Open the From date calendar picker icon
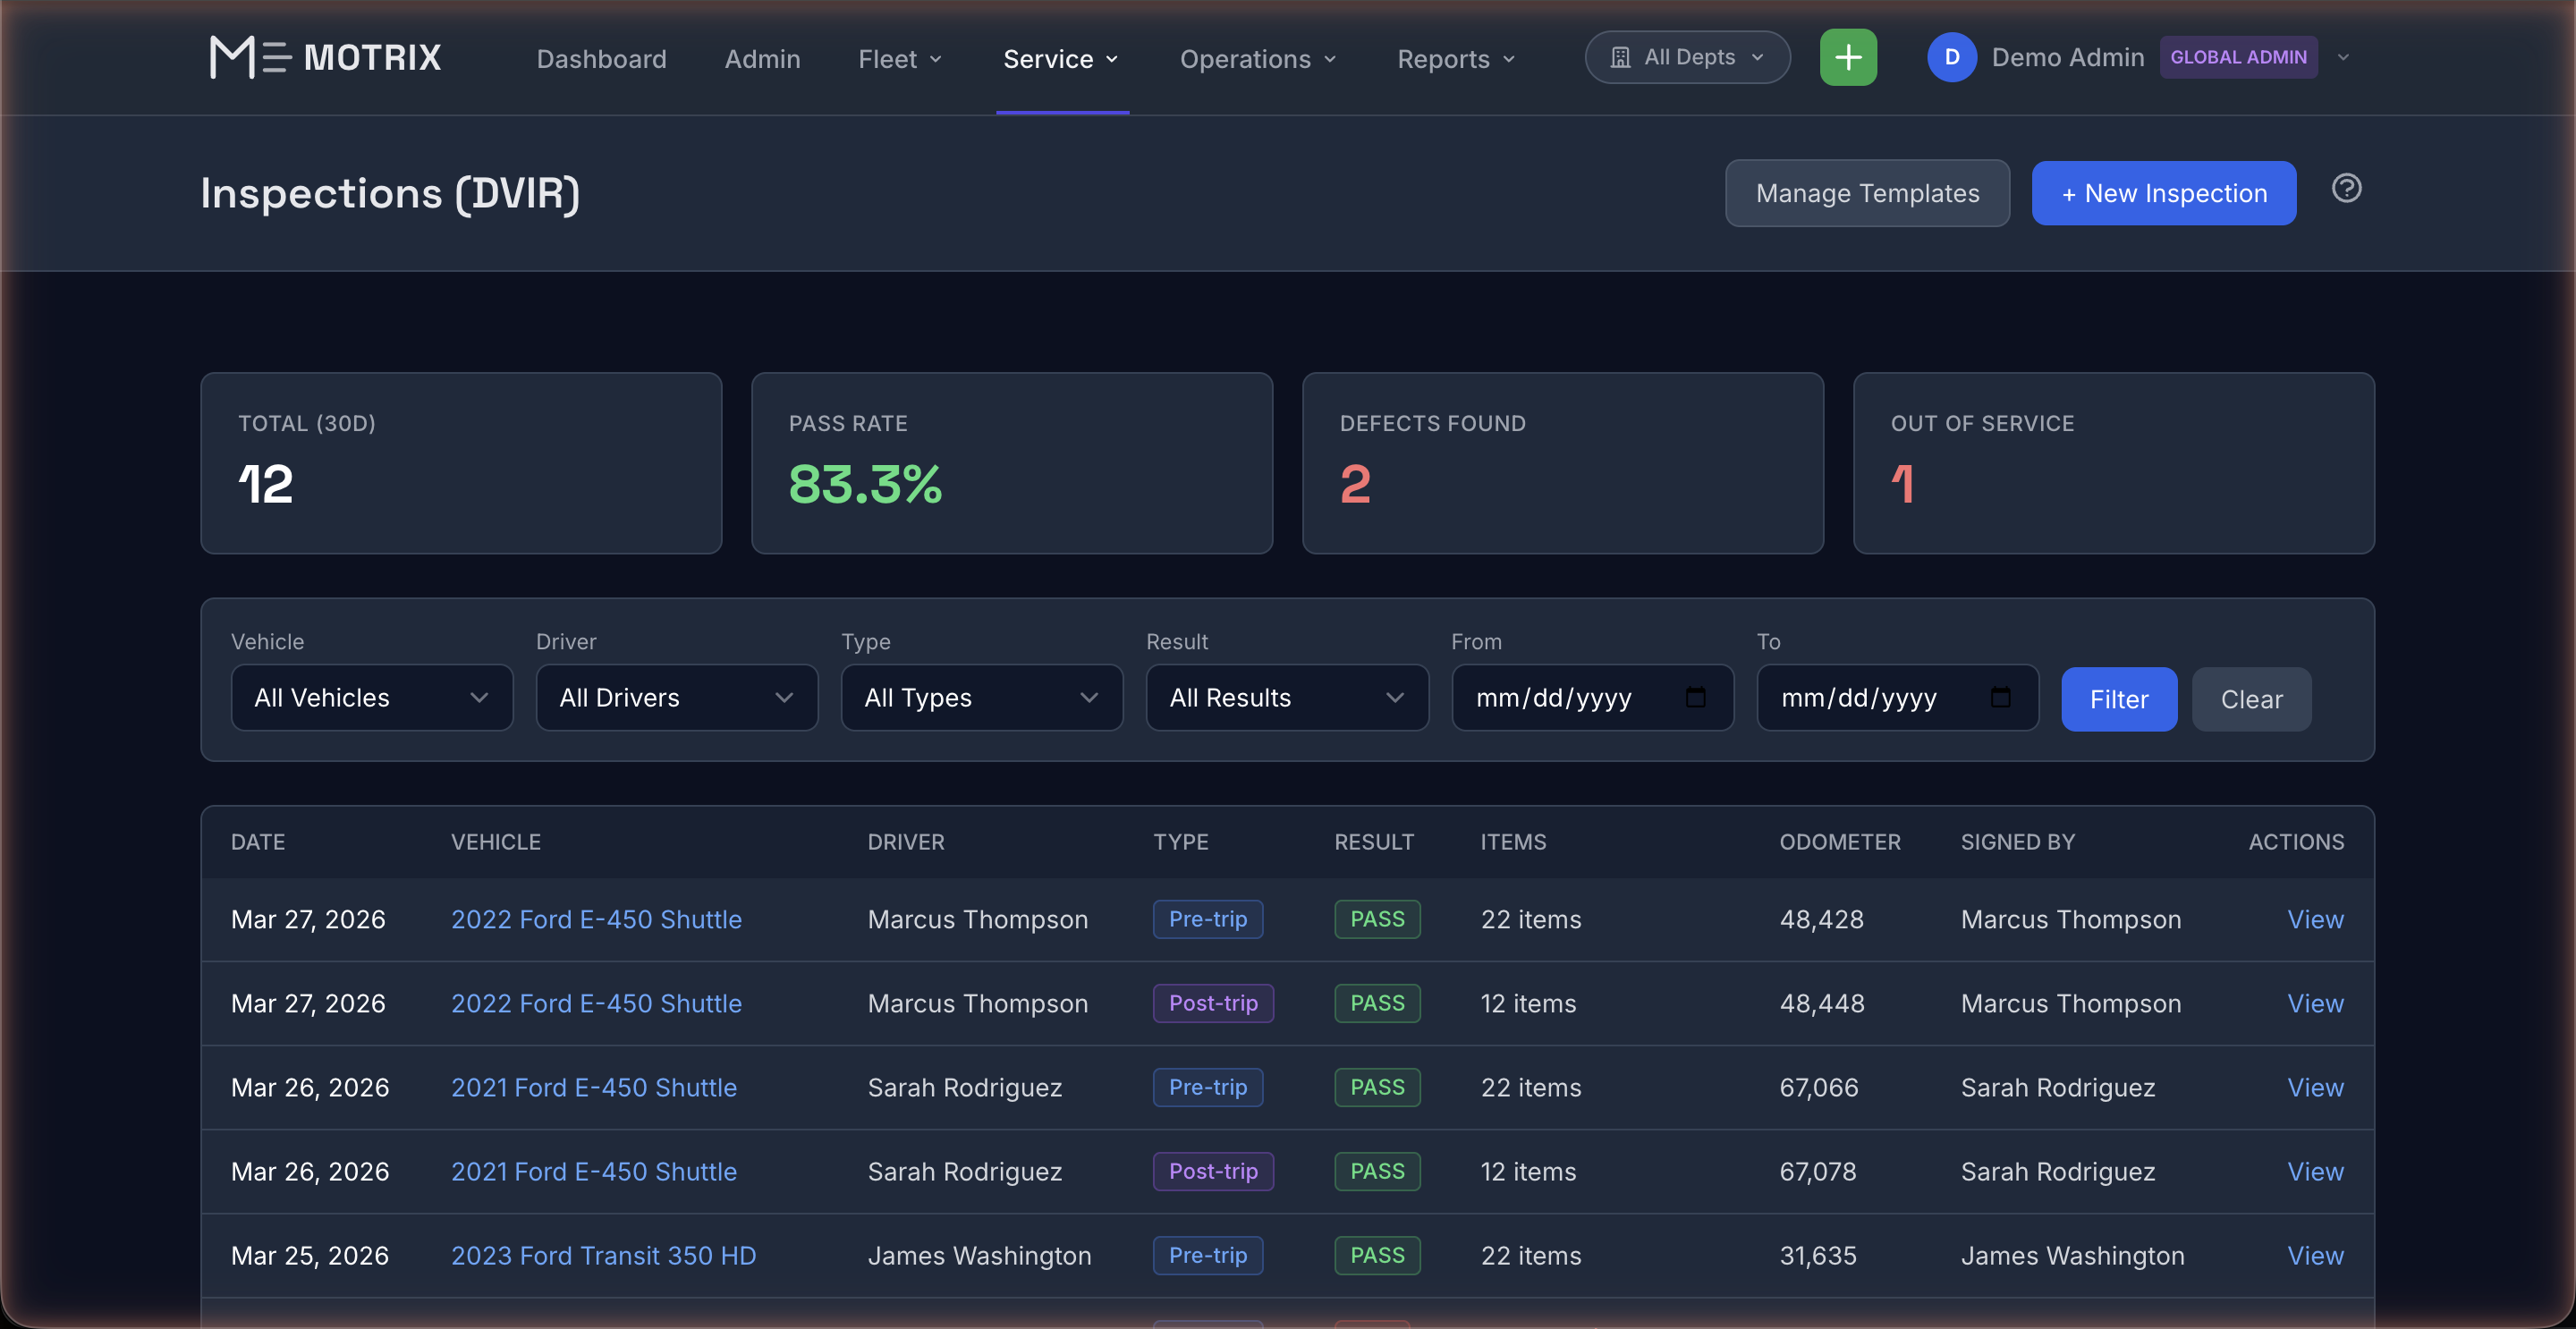Image resolution: width=2576 pixels, height=1329 pixels. pyautogui.click(x=1695, y=697)
